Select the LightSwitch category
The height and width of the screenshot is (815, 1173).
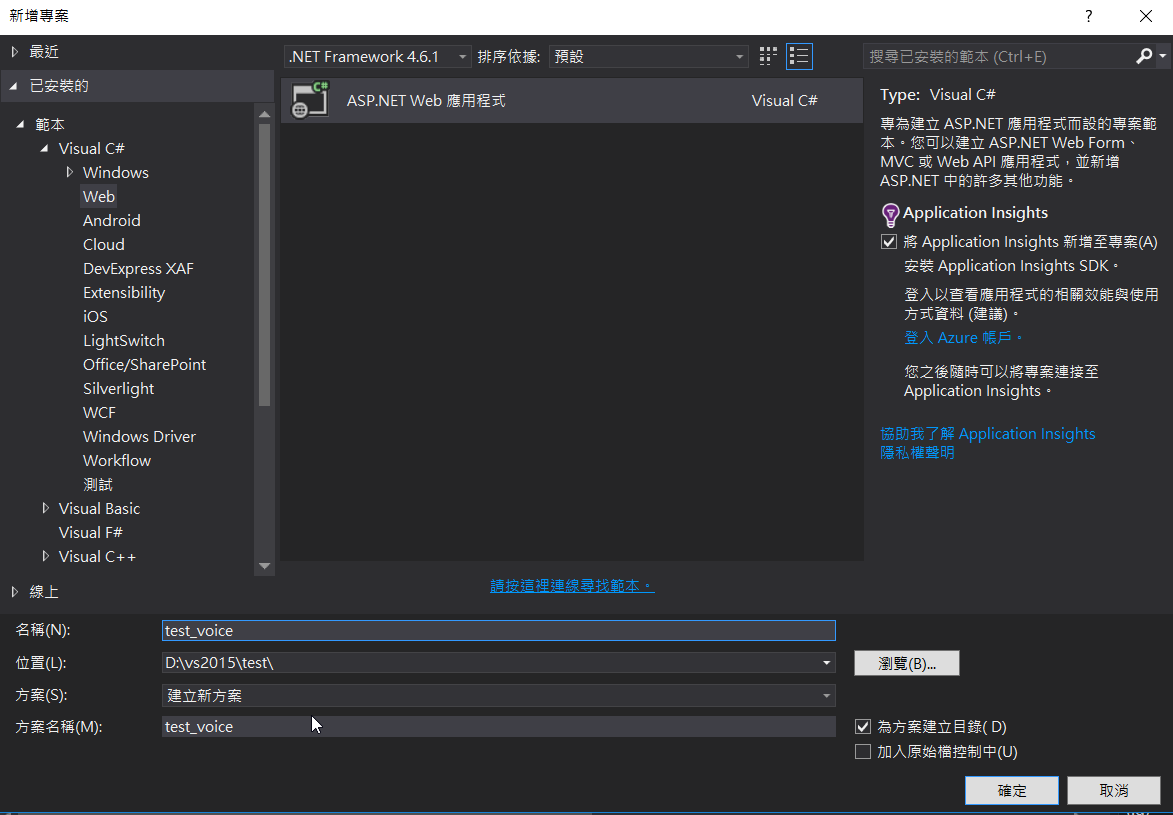123,341
